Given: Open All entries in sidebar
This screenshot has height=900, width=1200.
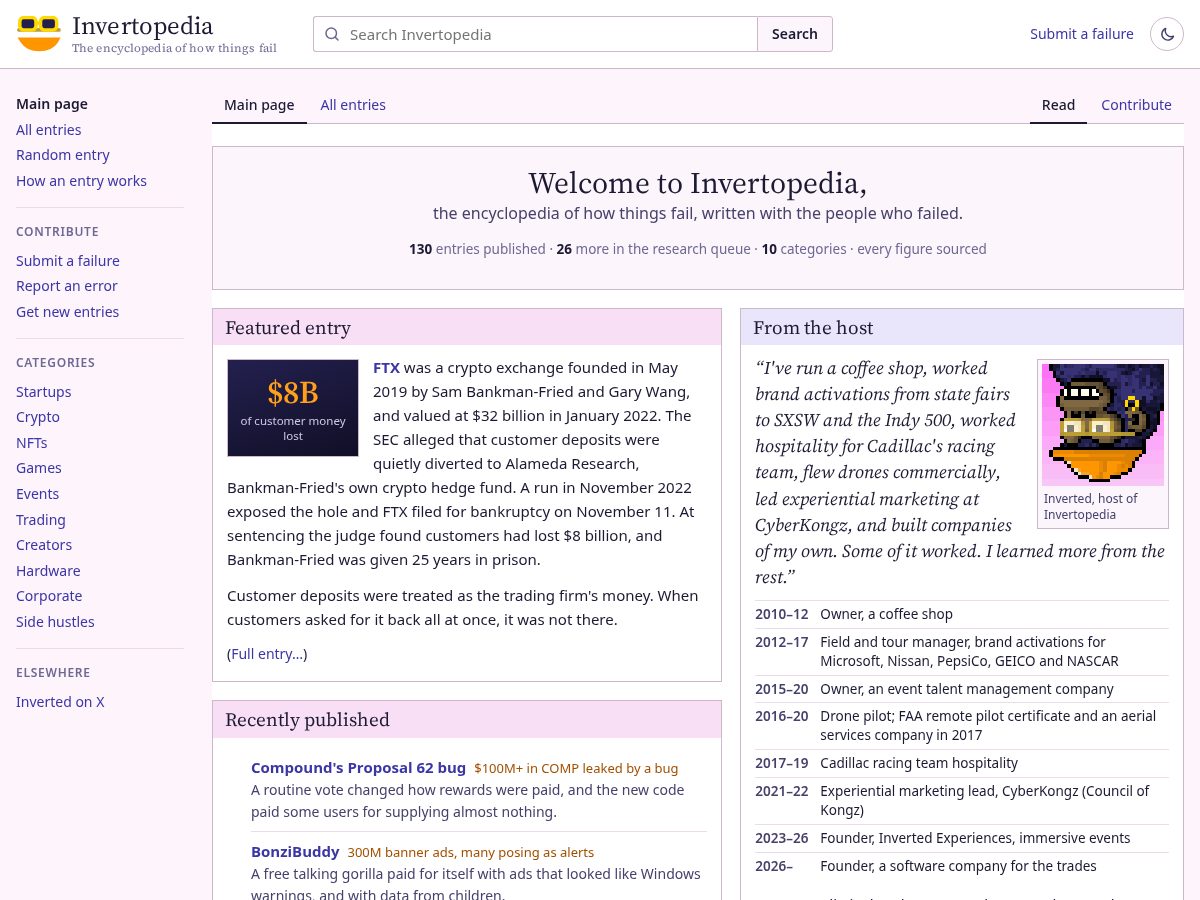Looking at the screenshot, I should pyautogui.click(x=49, y=130).
